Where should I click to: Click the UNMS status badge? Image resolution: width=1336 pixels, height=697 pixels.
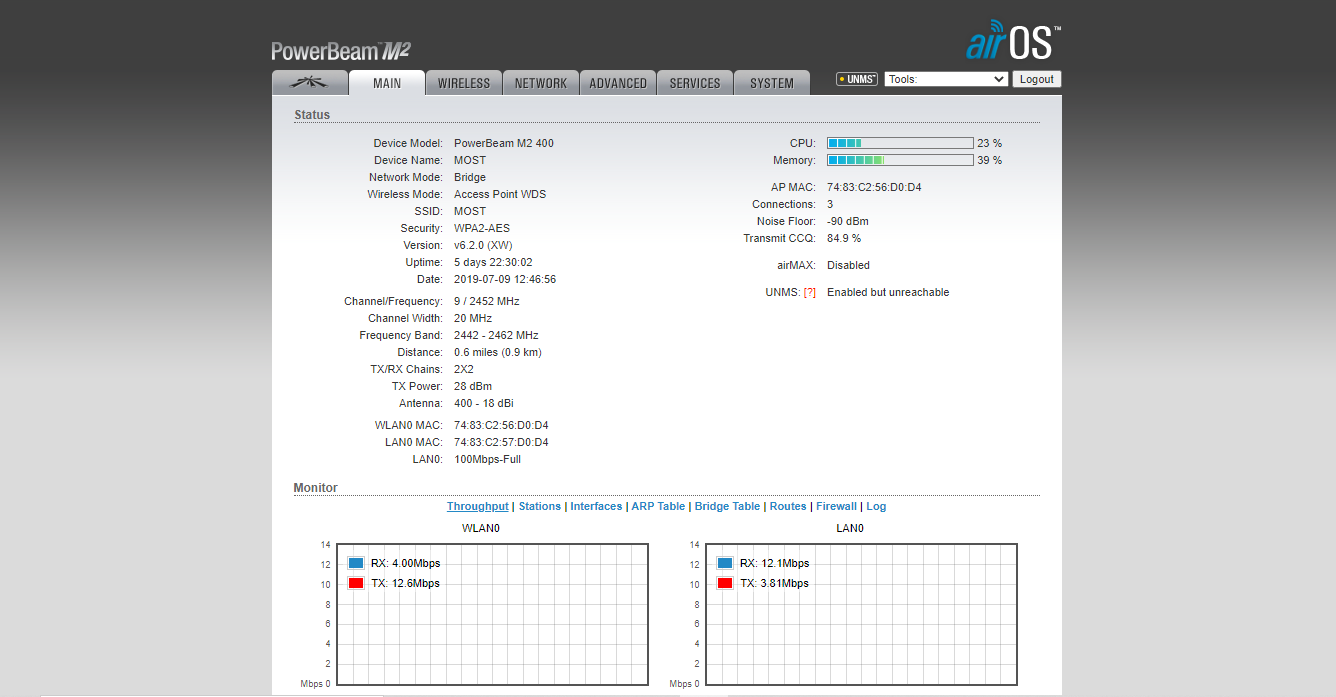coord(857,79)
